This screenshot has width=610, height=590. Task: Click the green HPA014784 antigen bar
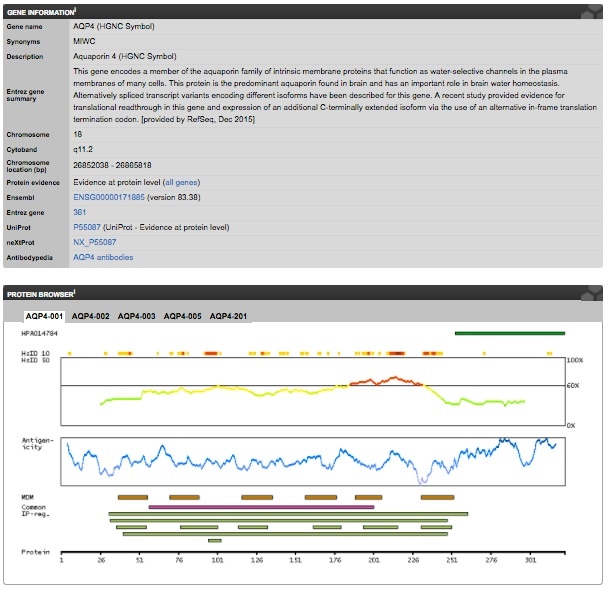(509, 333)
